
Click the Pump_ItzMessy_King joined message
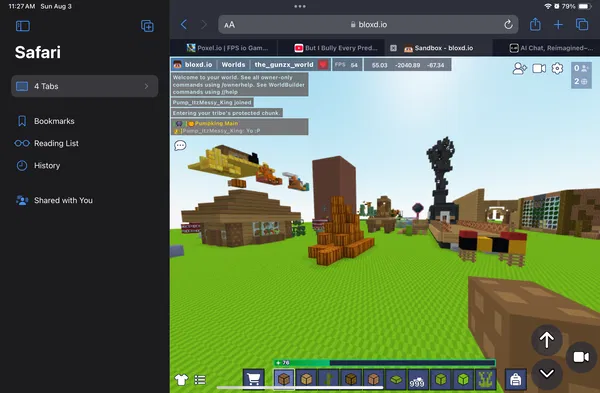[212, 103]
